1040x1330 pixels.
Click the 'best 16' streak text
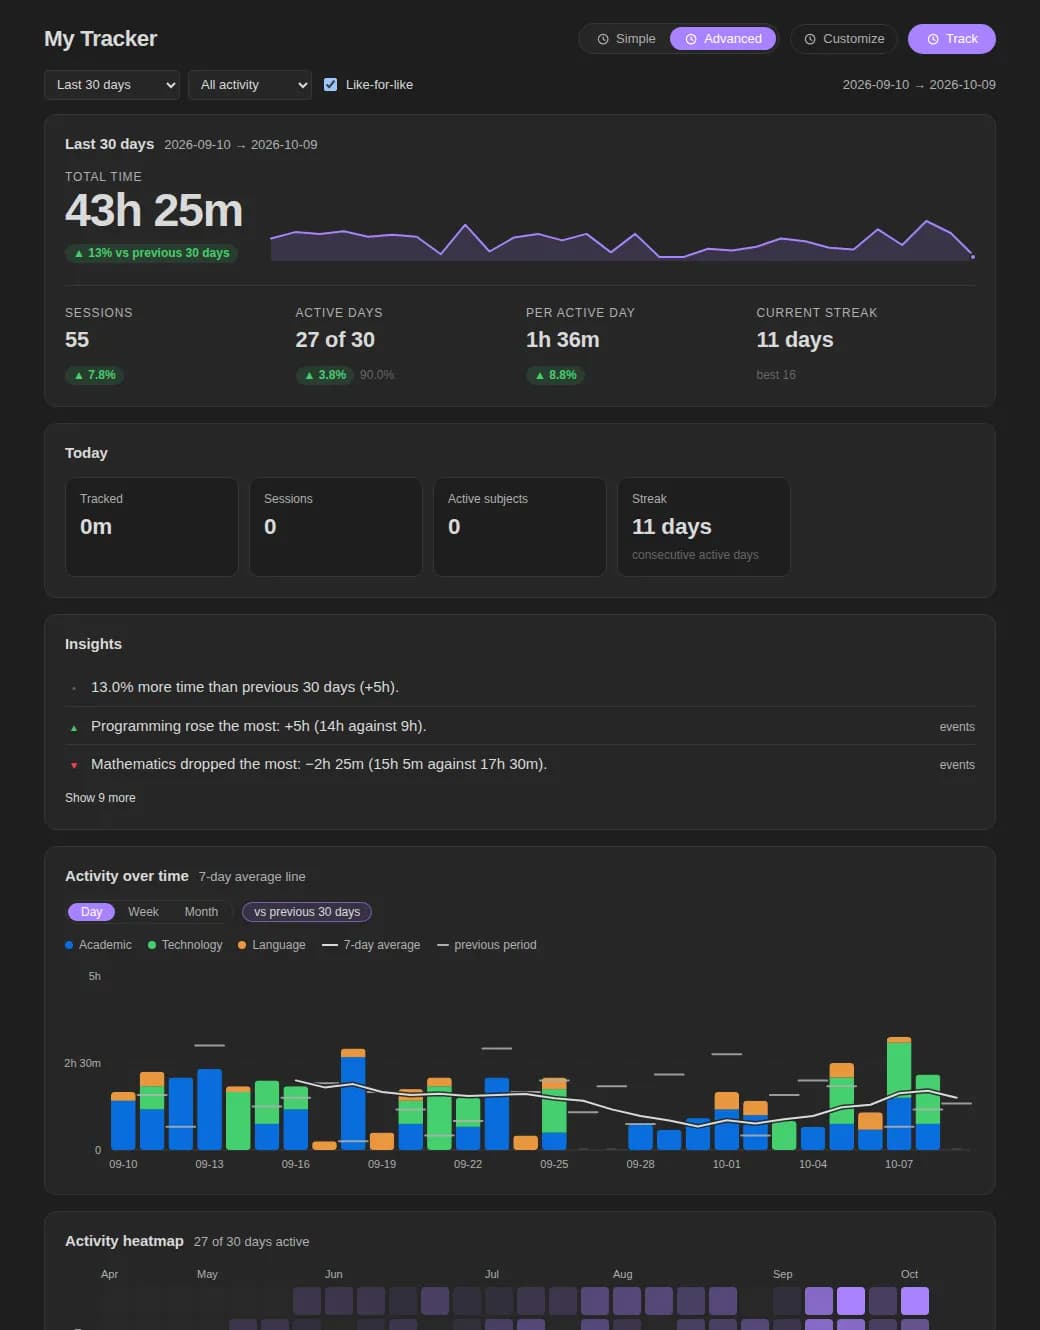point(776,375)
